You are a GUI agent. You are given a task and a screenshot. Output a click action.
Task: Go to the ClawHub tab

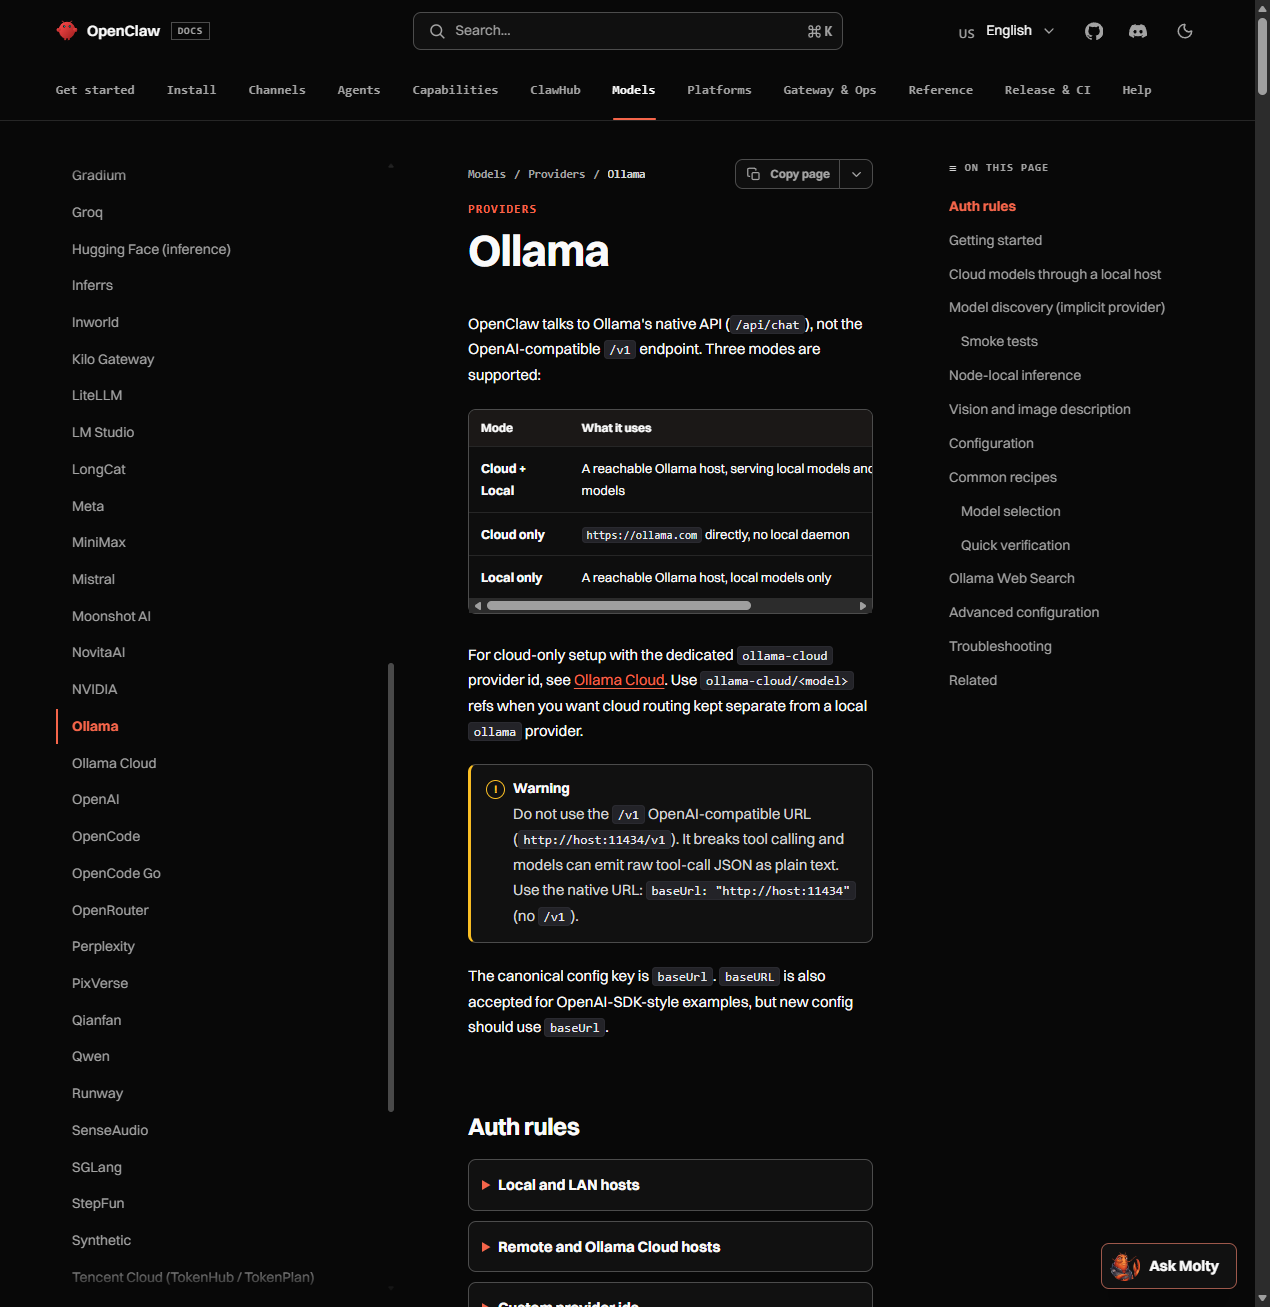[x=555, y=90]
